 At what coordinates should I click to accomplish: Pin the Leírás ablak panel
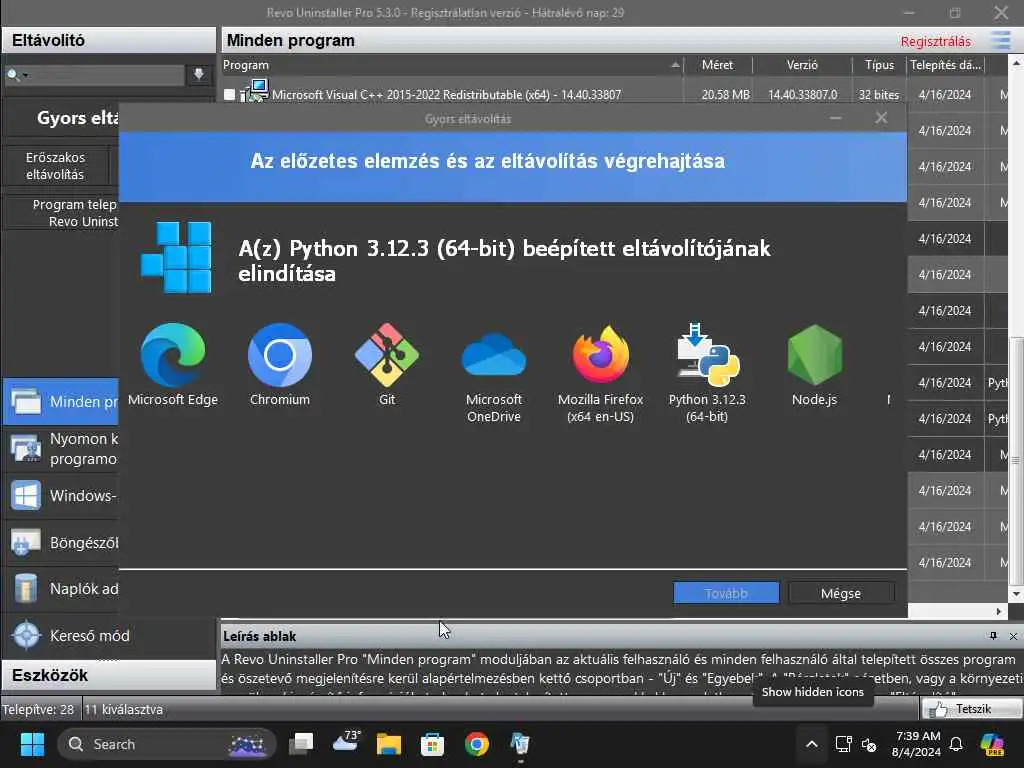993,635
